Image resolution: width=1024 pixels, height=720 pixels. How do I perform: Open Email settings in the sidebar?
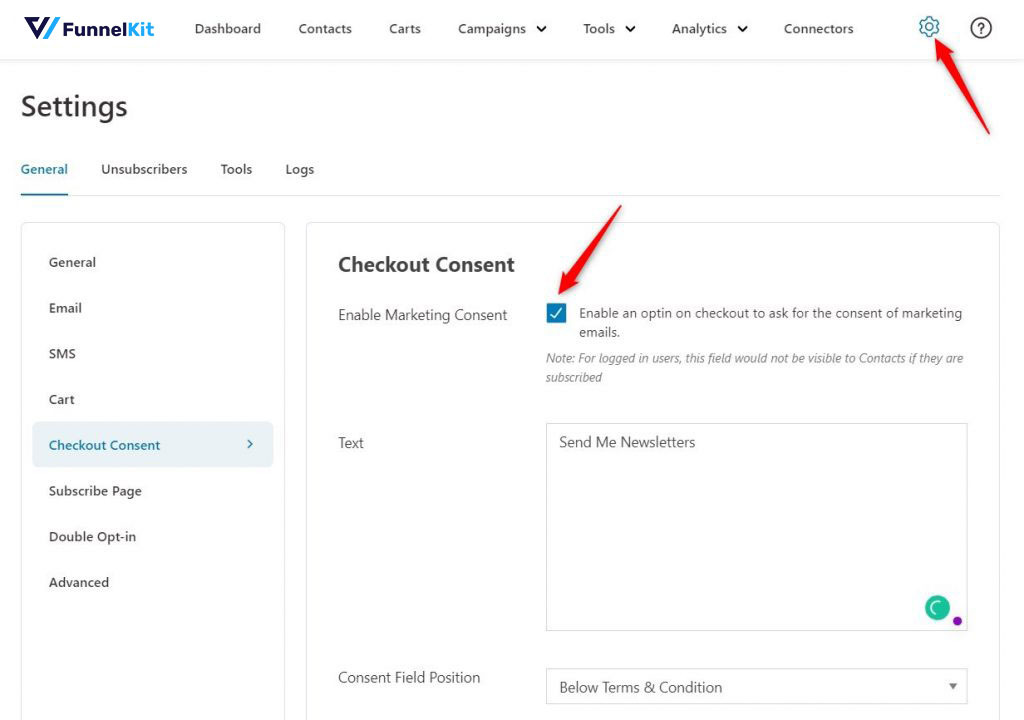pyautogui.click(x=65, y=308)
